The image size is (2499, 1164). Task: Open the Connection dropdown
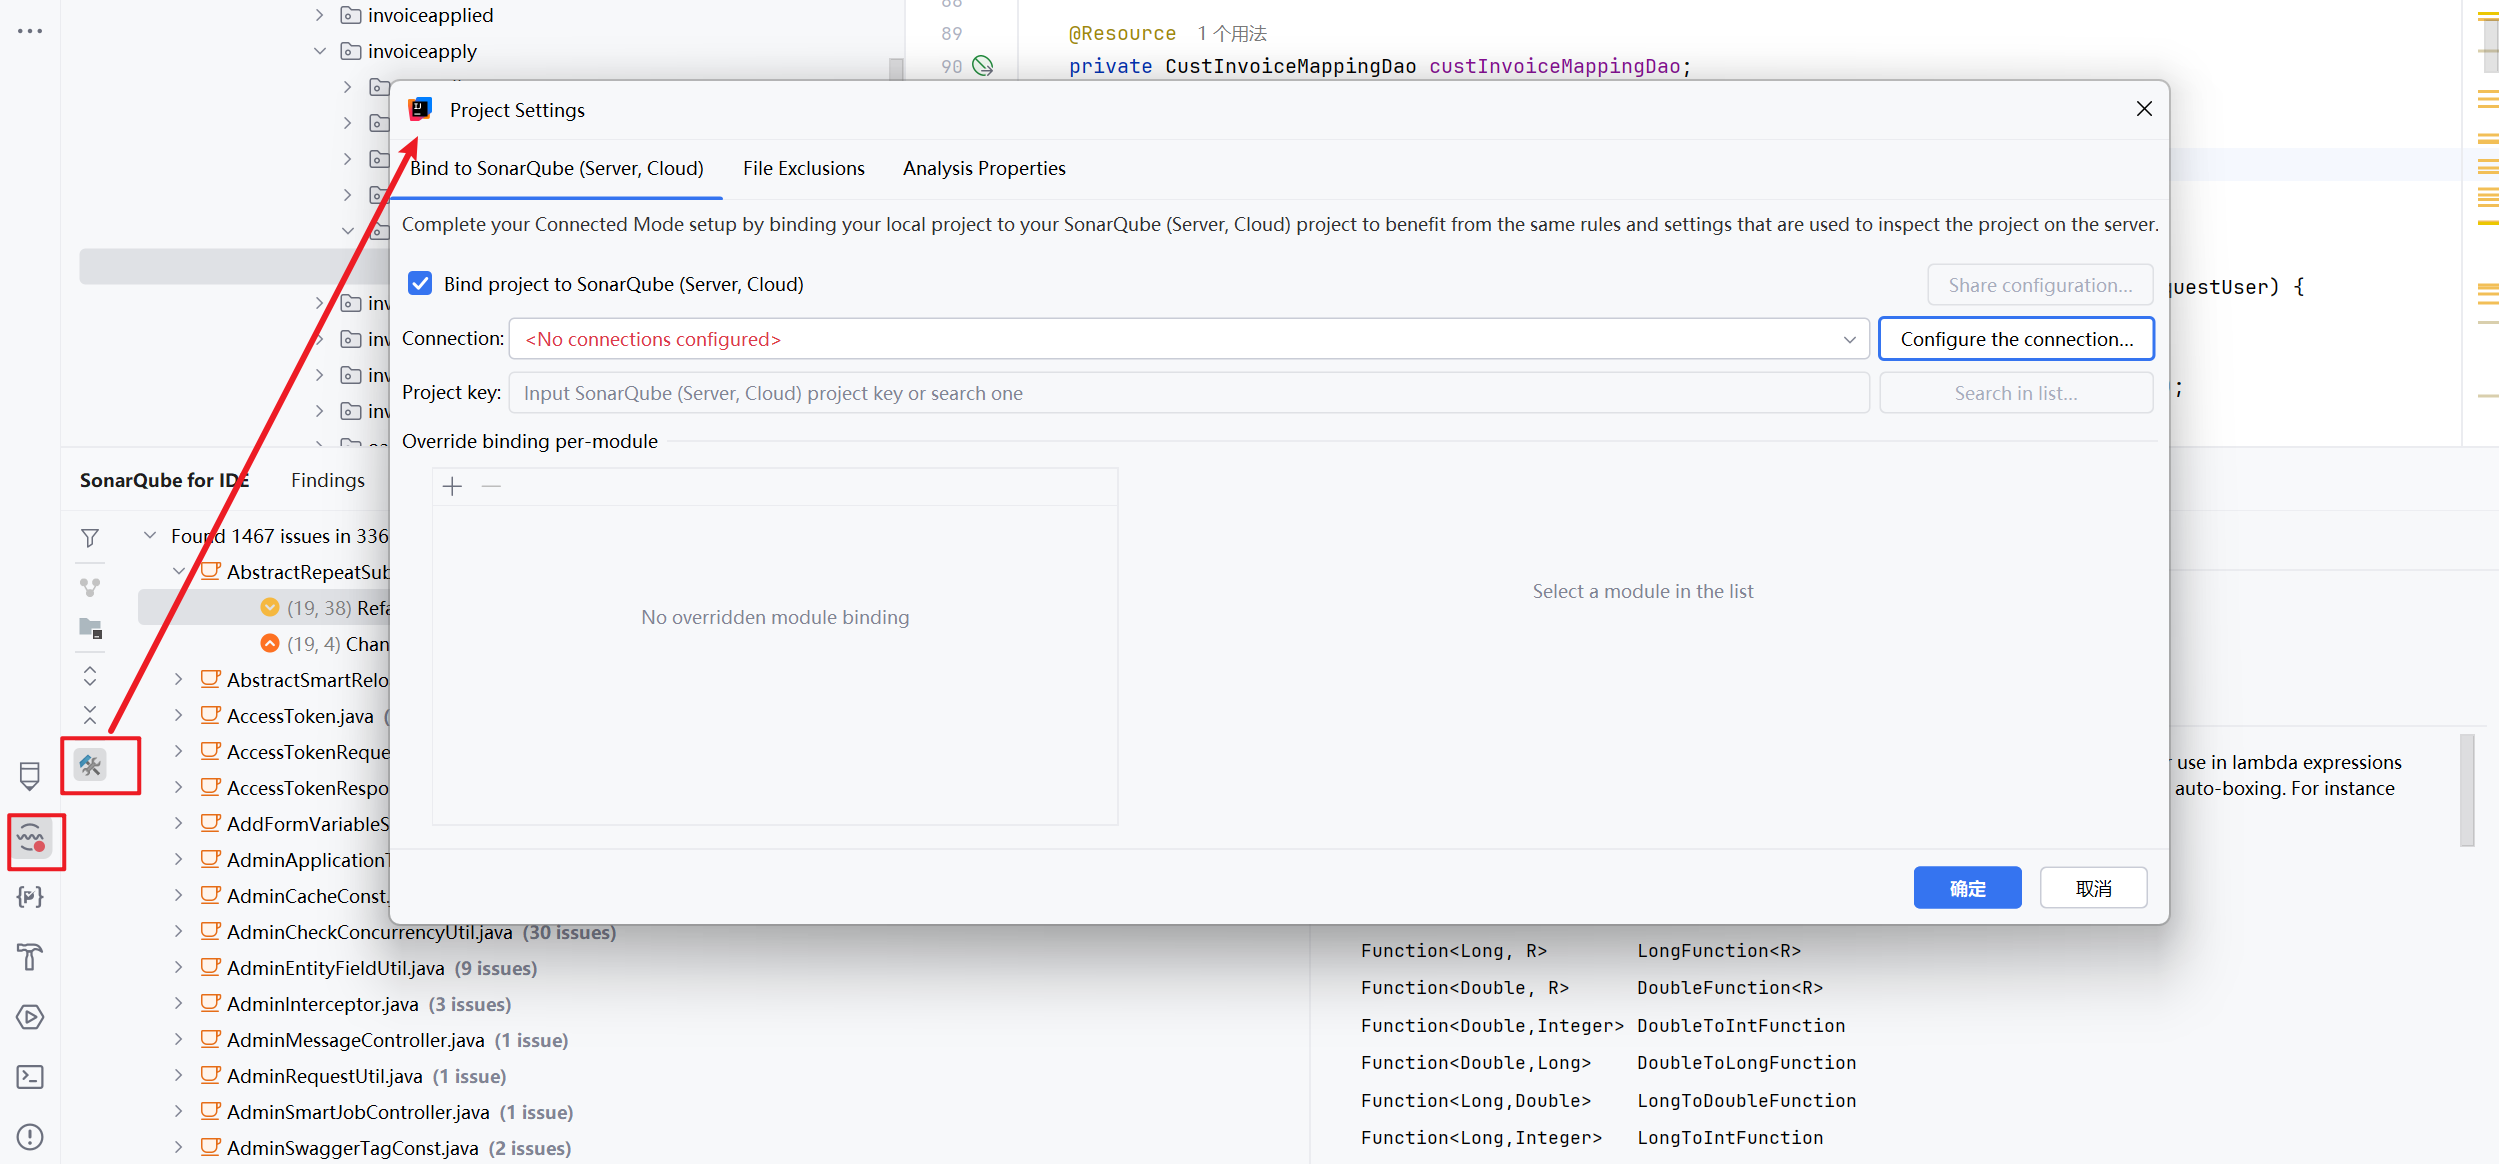1189,339
